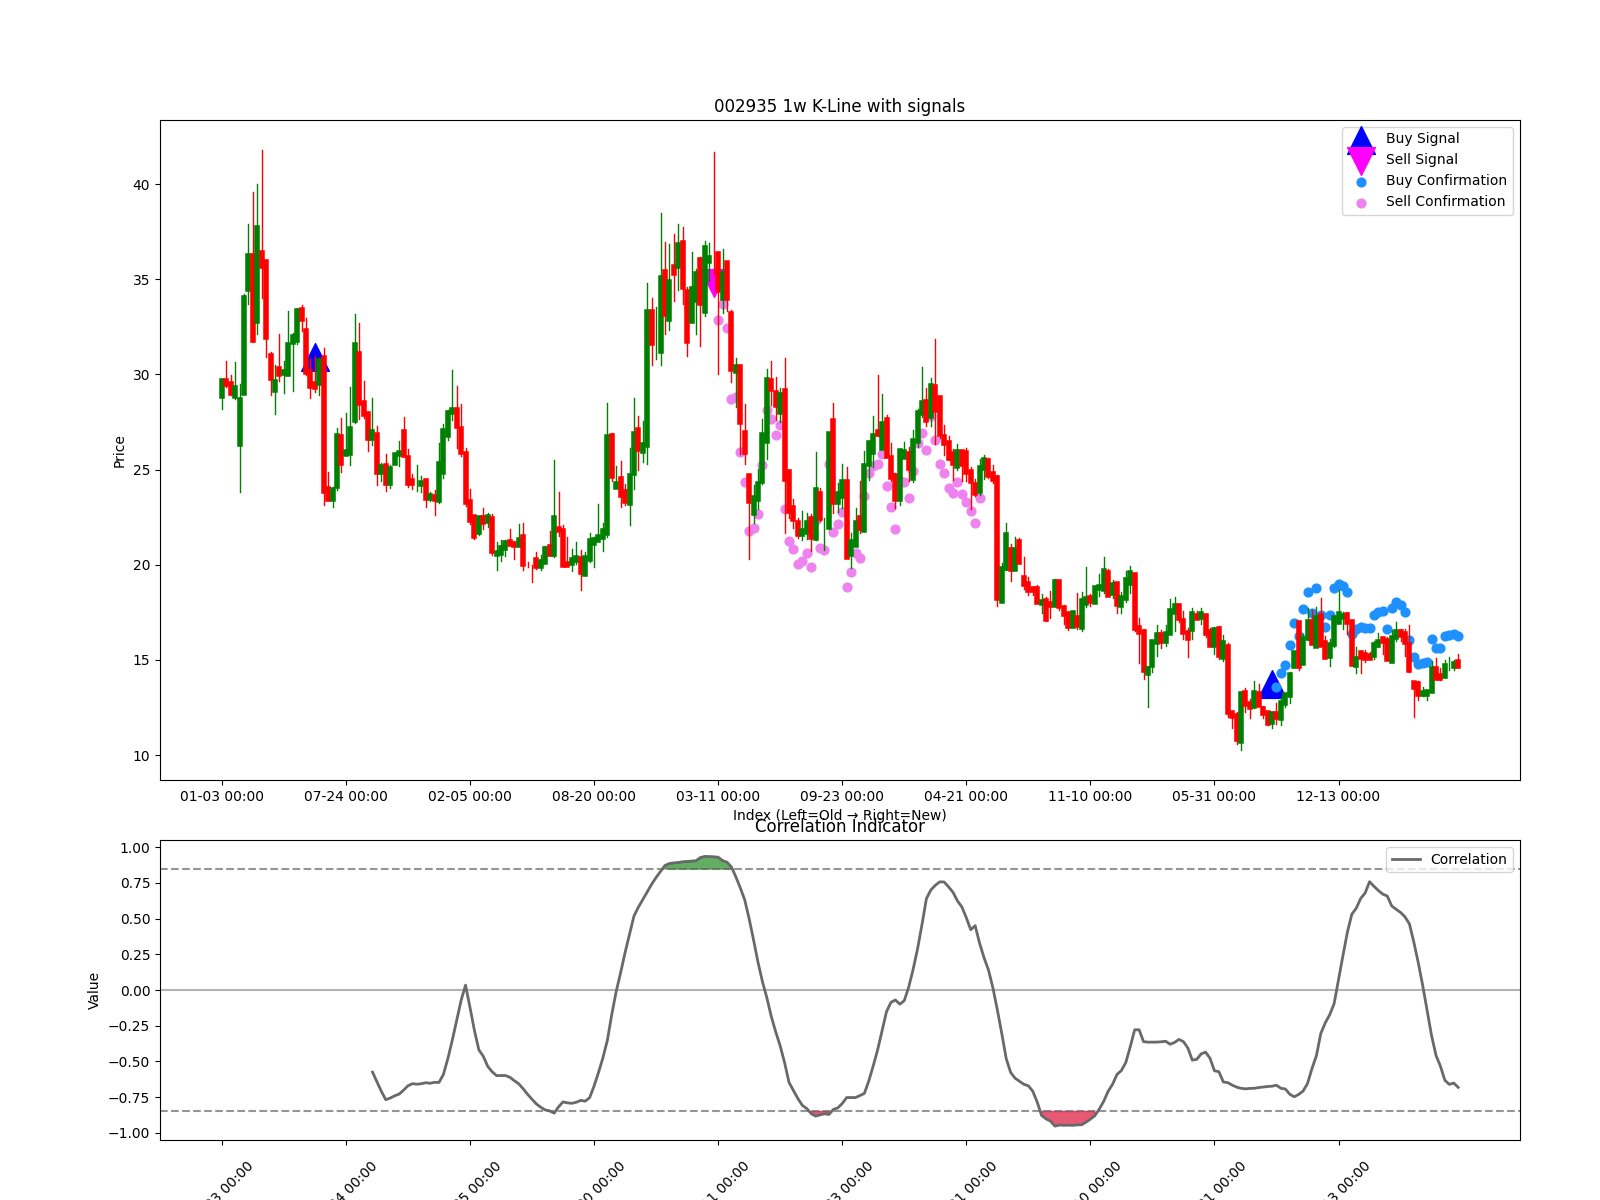Click the '02-05 00:00' price chart x-axis tick
Image resolution: width=1600 pixels, height=1200 pixels.
(470, 796)
